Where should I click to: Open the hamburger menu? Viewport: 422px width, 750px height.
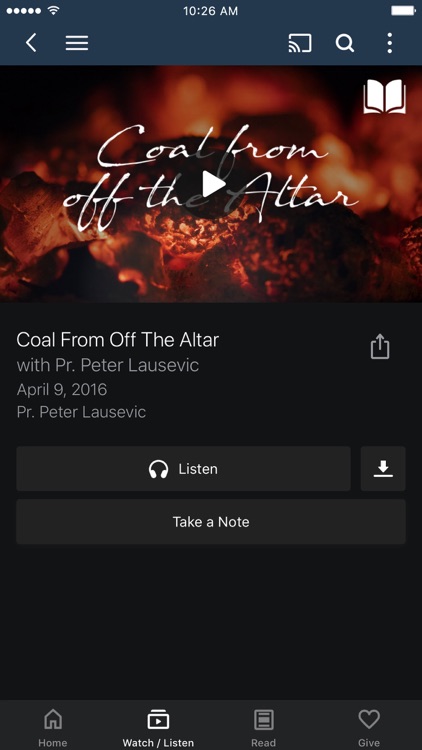(x=77, y=43)
